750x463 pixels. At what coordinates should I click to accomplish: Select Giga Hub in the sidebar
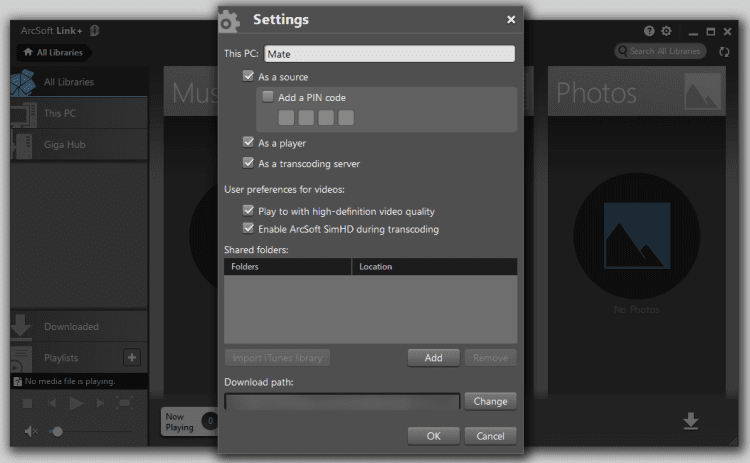pyautogui.click(x=79, y=144)
